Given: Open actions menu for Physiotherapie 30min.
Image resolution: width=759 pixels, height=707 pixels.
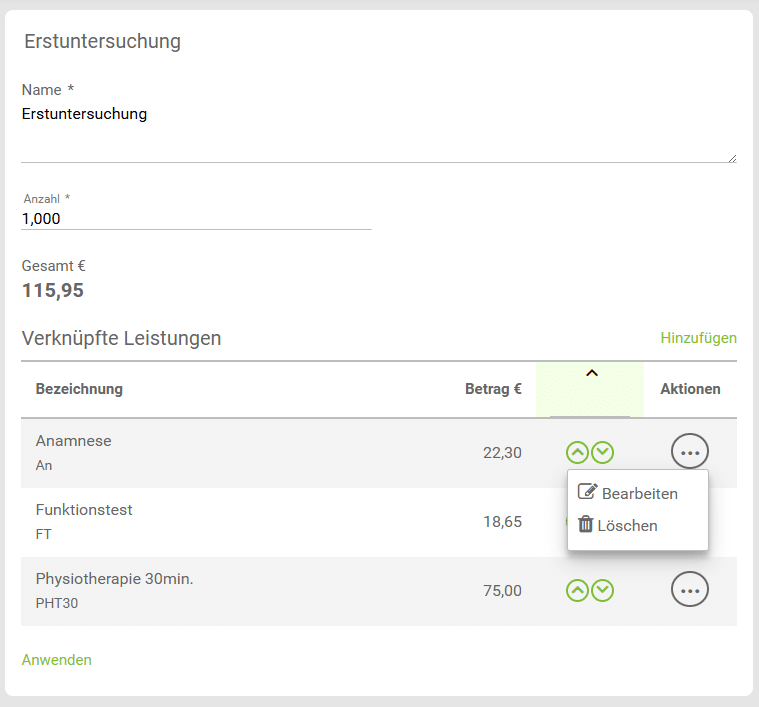Looking at the screenshot, I should (690, 589).
